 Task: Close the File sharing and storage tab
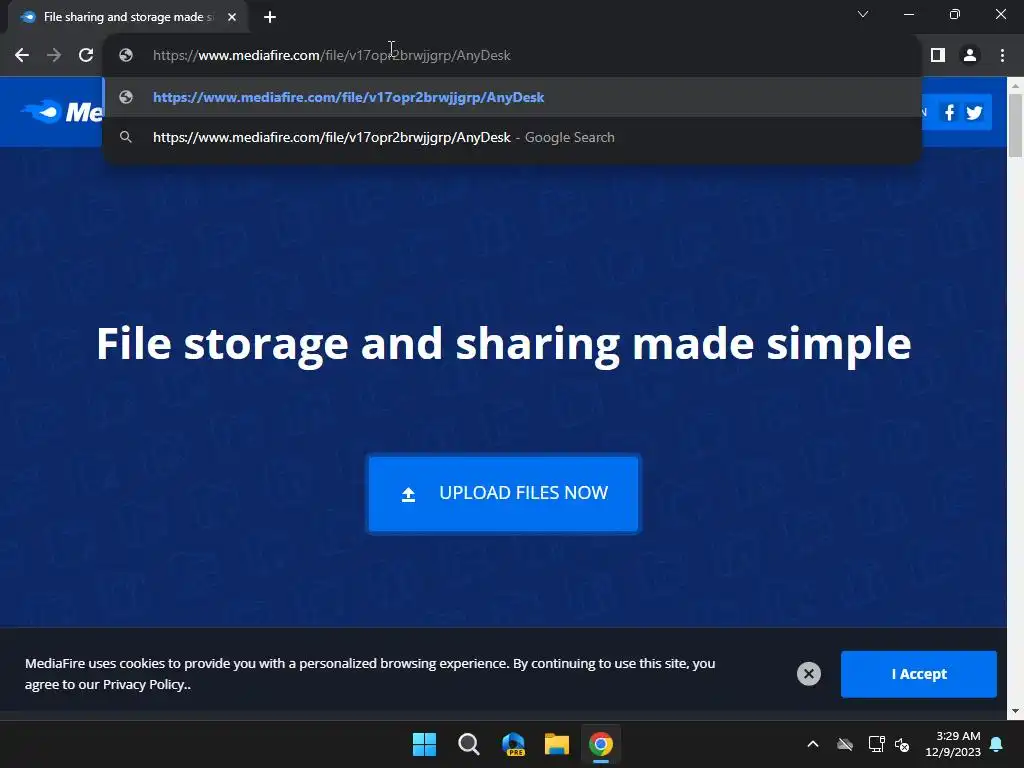pos(232,17)
